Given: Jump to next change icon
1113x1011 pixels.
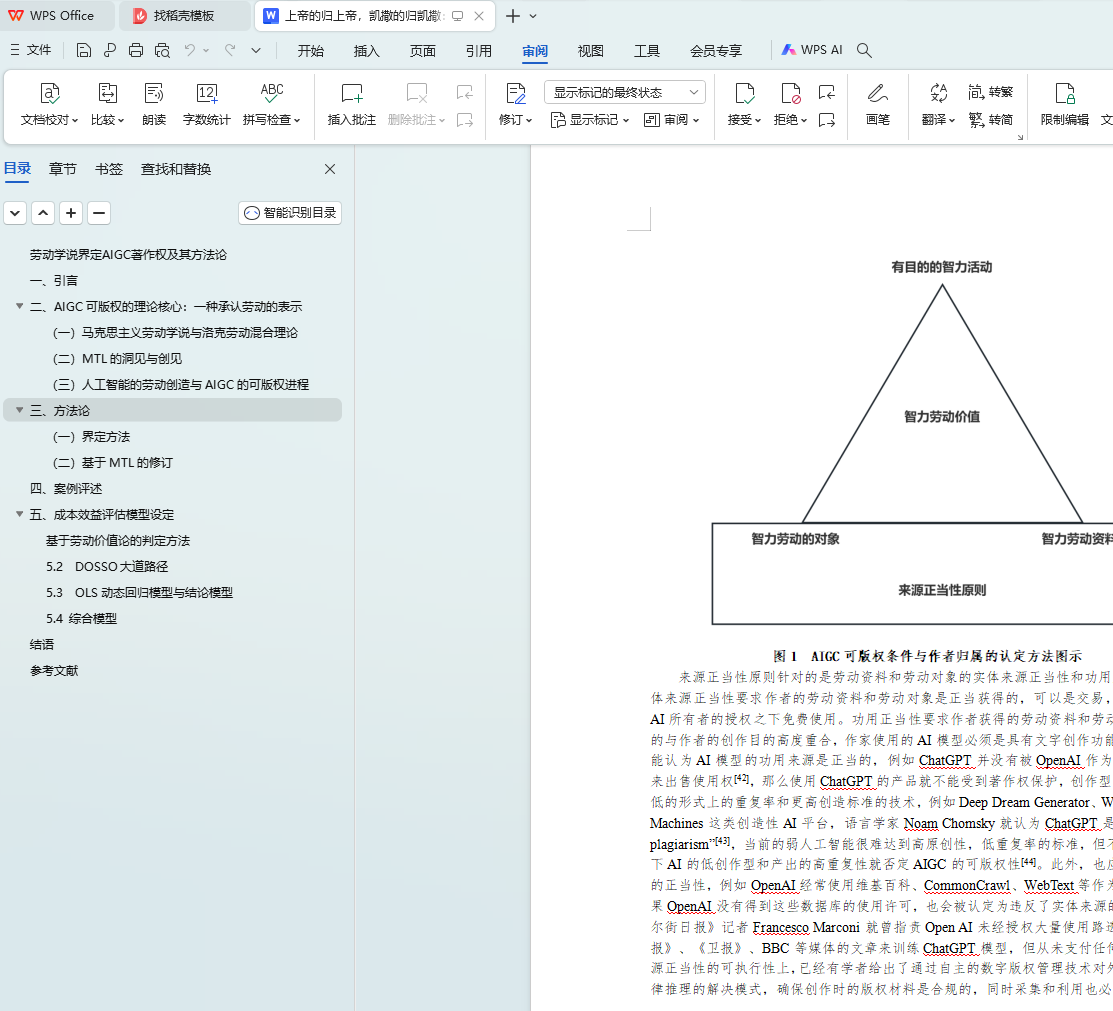Looking at the screenshot, I should pyautogui.click(x=826, y=120).
